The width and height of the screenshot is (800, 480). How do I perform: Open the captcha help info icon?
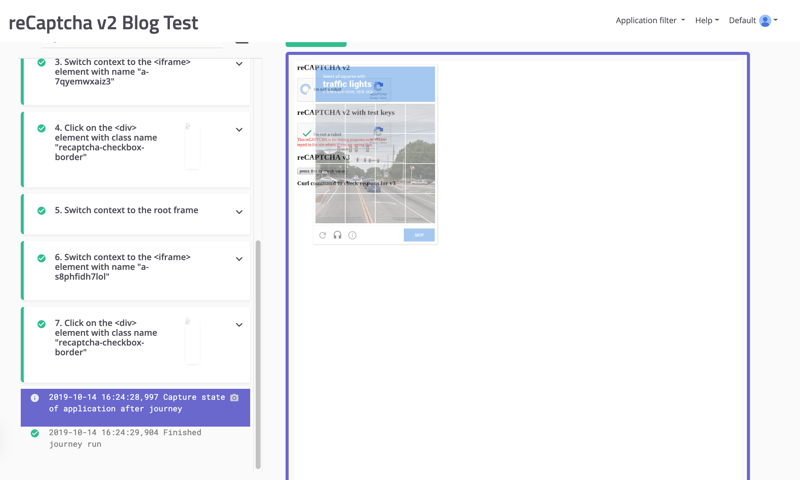pos(352,235)
